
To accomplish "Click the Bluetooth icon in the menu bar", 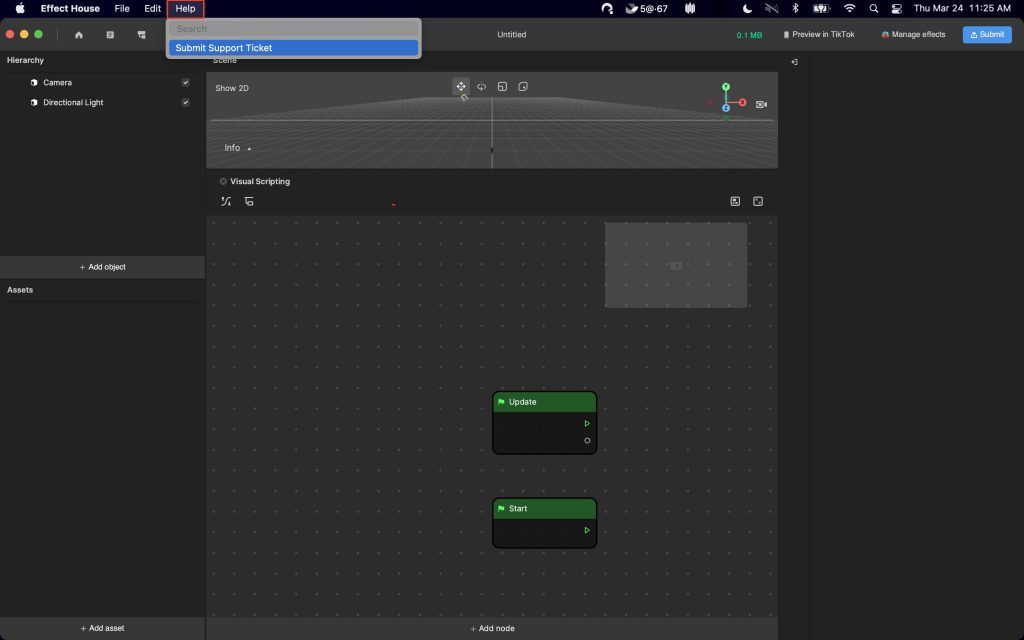I will 795,8.
